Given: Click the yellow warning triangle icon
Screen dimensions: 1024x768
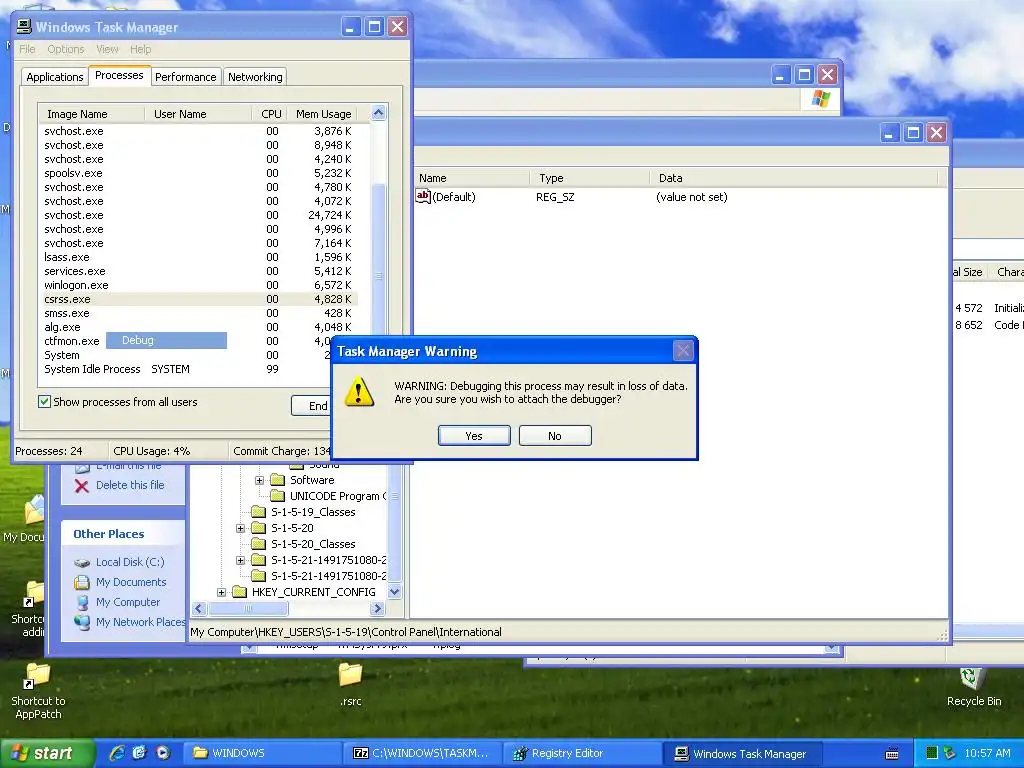Looking at the screenshot, I should (359, 392).
